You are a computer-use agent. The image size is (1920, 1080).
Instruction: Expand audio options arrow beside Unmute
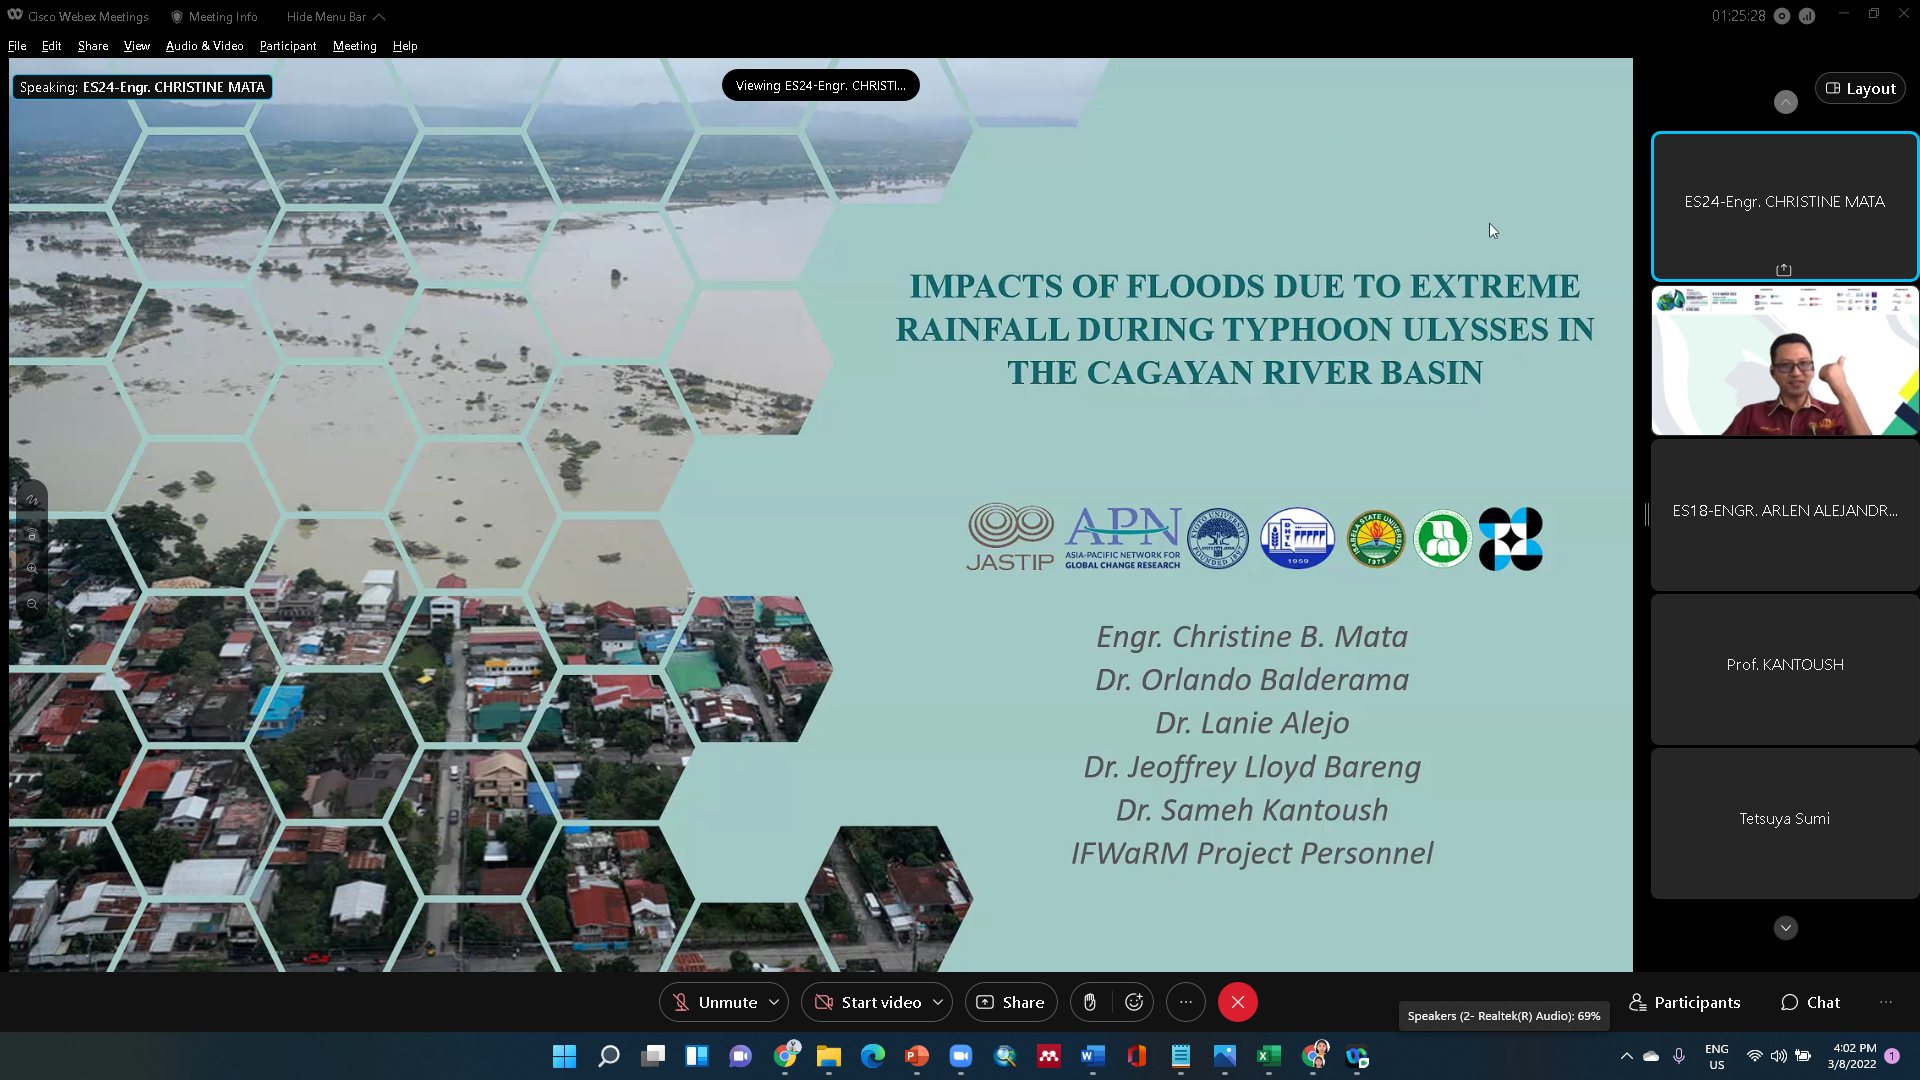774,1002
